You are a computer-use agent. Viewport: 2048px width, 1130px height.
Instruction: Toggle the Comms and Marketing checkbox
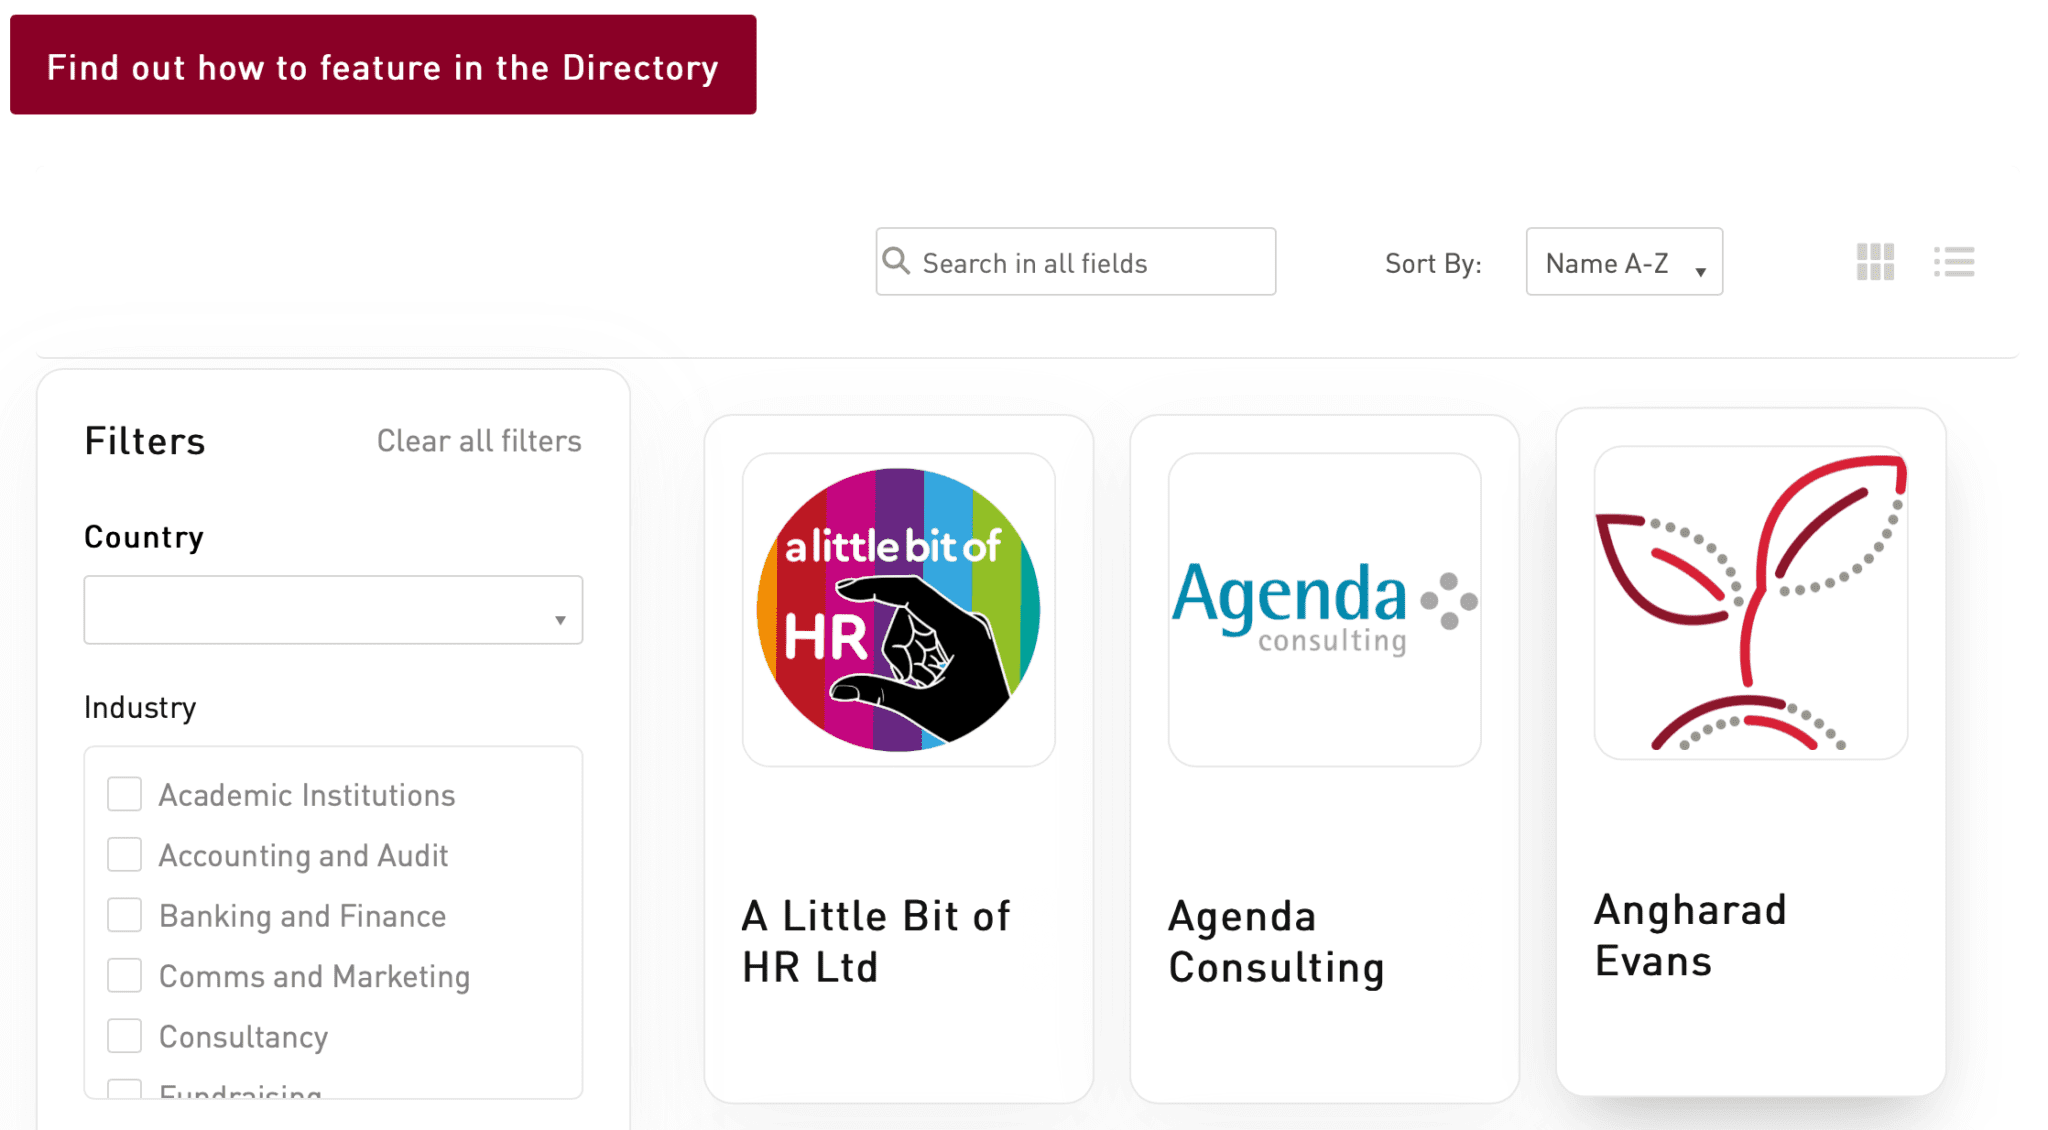click(124, 976)
